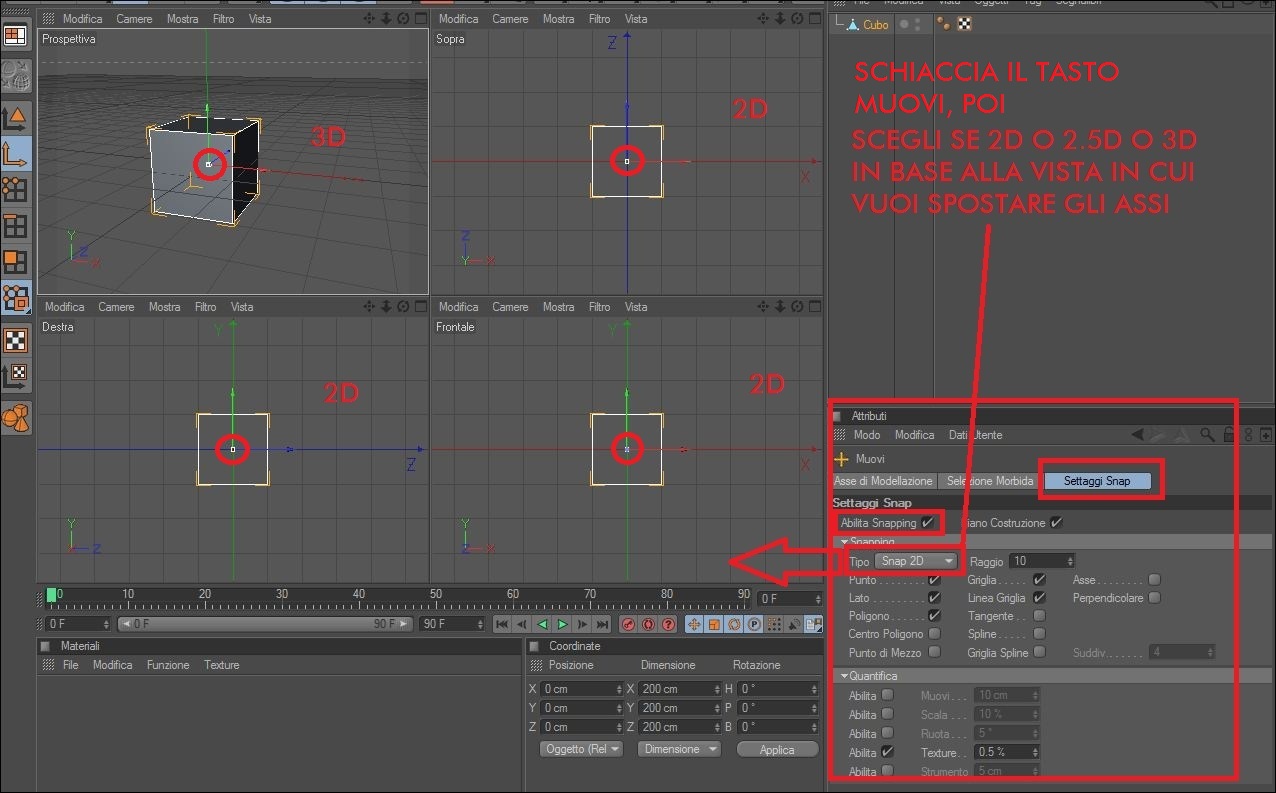Click the rotate icon of Prospettiva viewport
This screenshot has height=793, width=1276.
coord(403,18)
